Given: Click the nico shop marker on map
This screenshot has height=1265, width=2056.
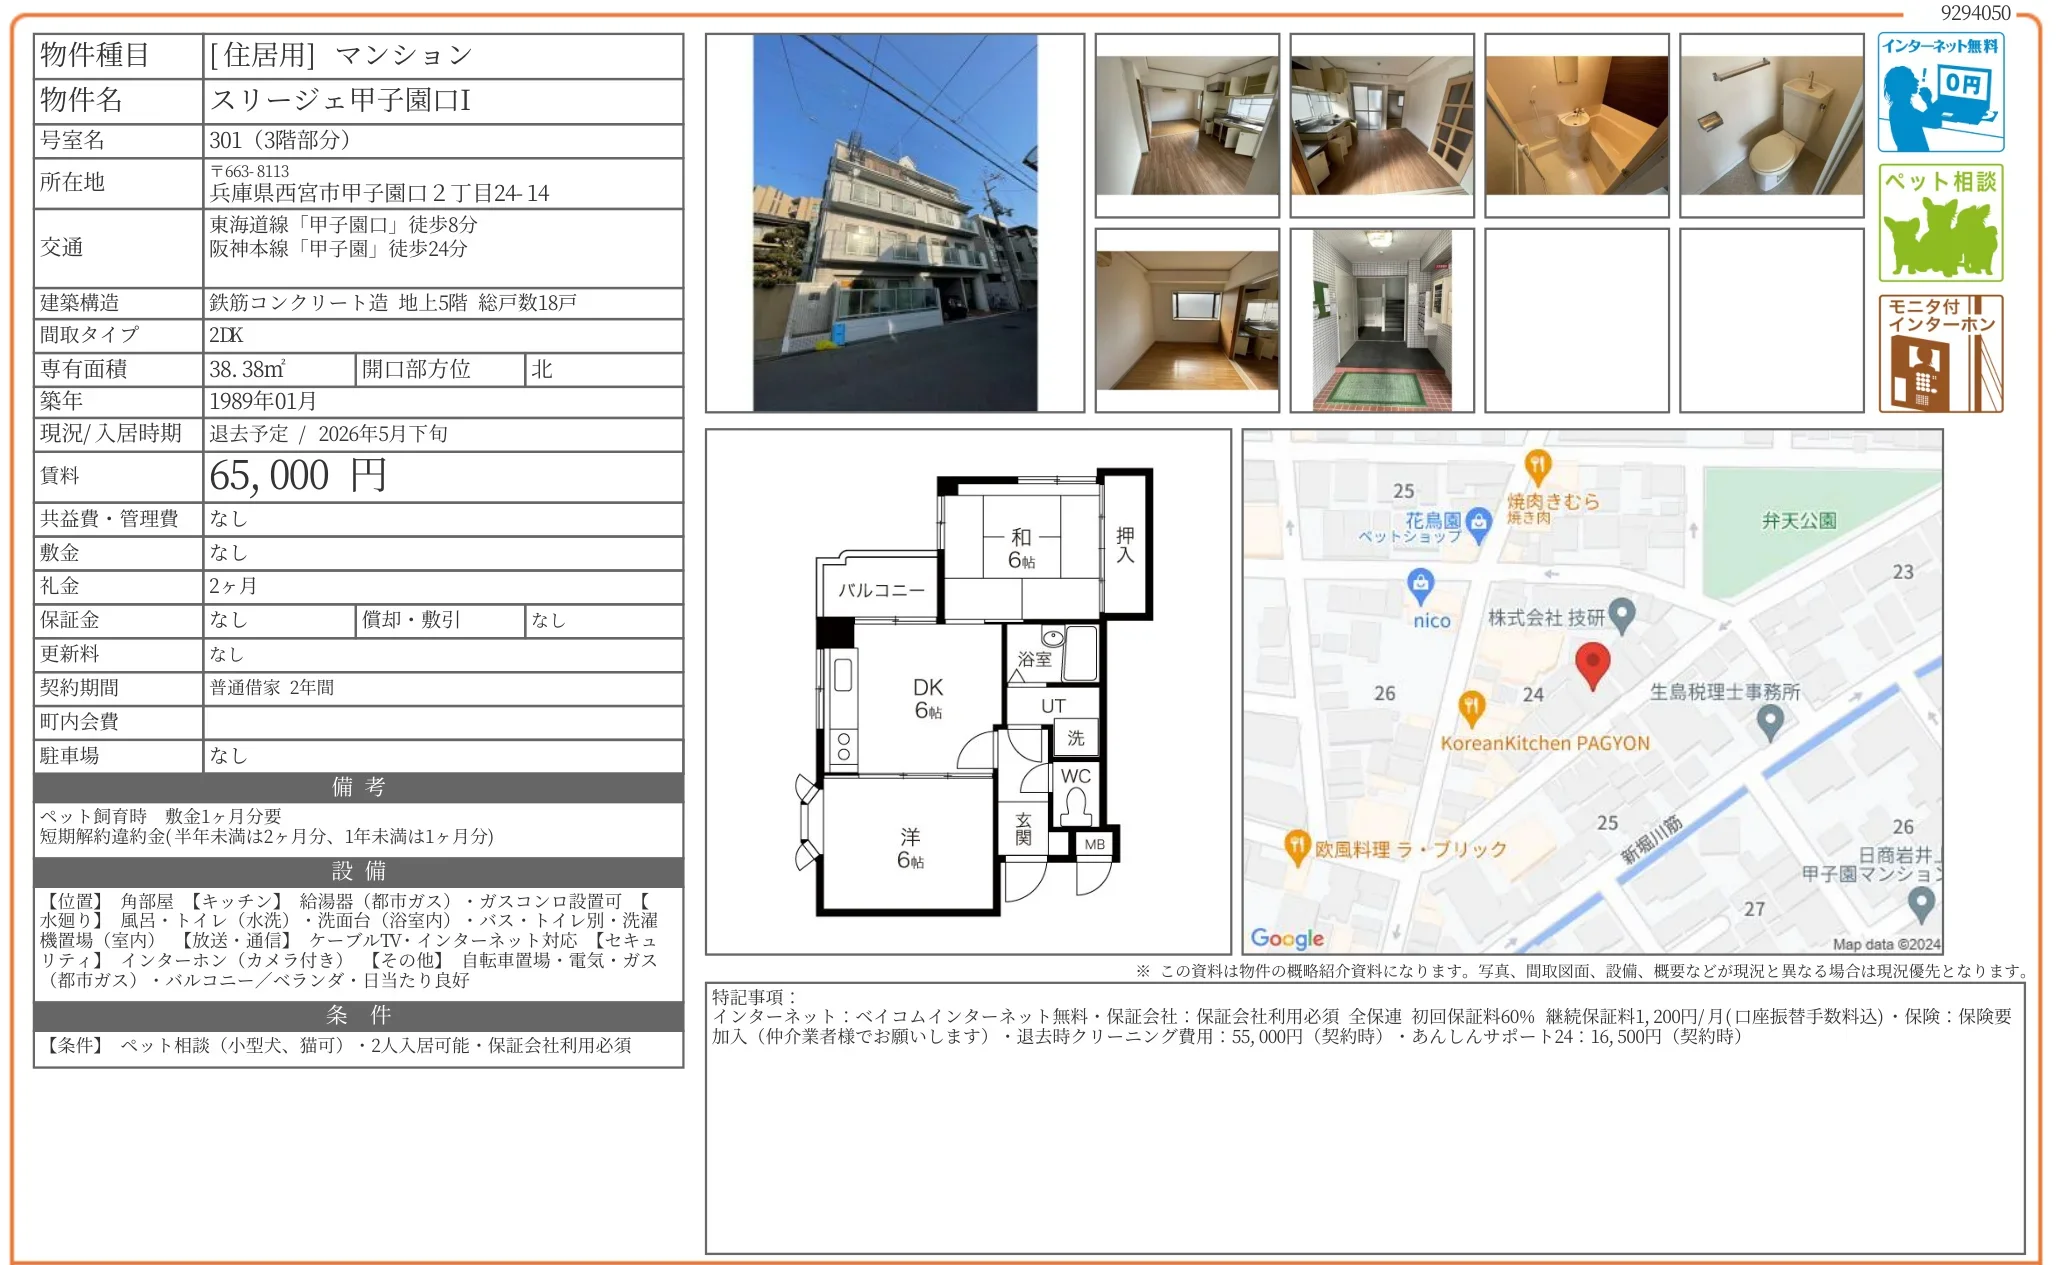Looking at the screenshot, I should tap(1420, 583).
